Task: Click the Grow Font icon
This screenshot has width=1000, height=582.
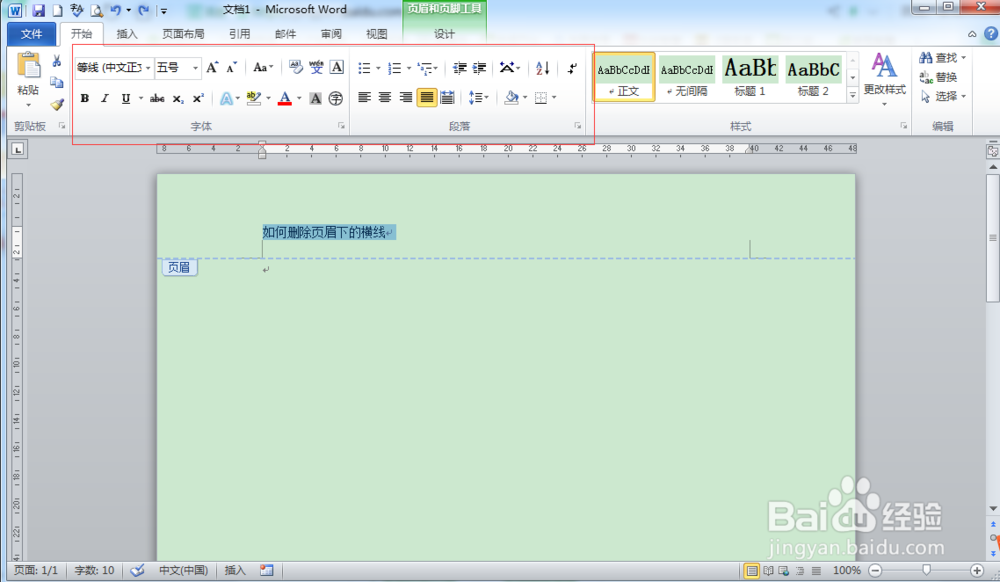Action: [x=212, y=67]
